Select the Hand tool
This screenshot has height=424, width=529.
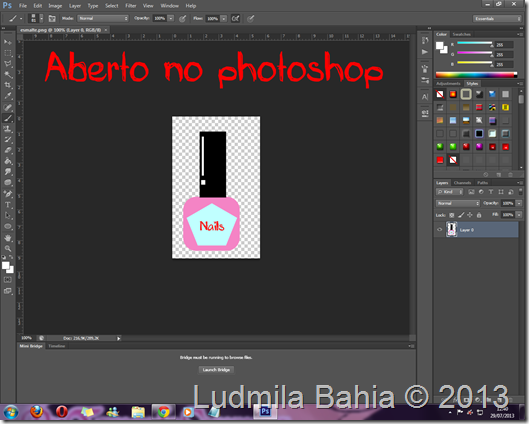pyautogui.click(x=7, y=238)
